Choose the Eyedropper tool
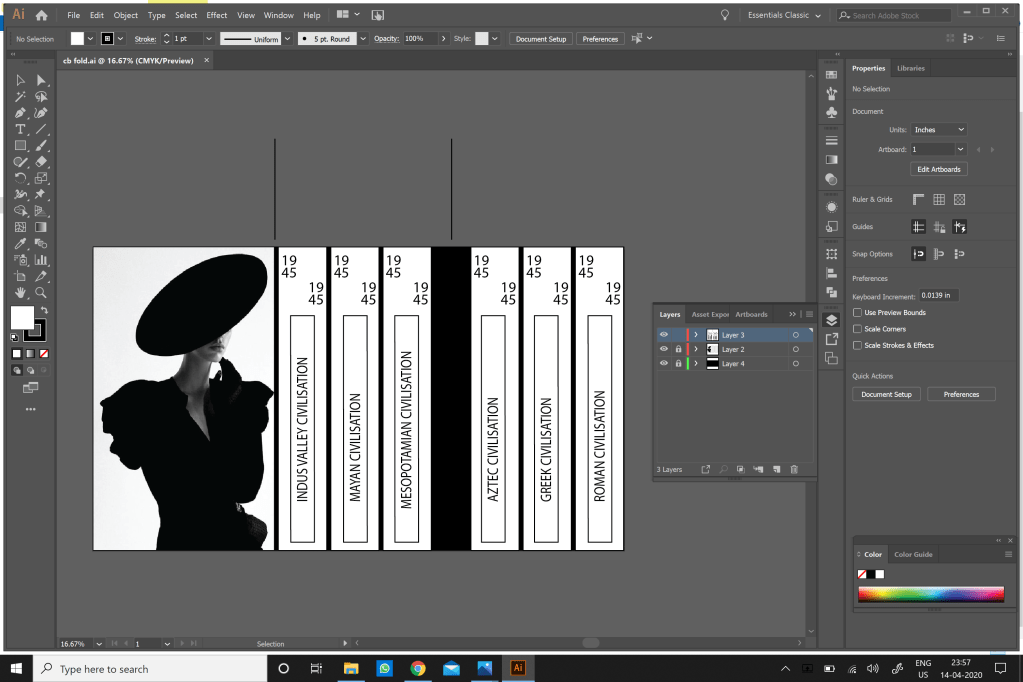1023x682 pixels. click(x=20, y=243)
